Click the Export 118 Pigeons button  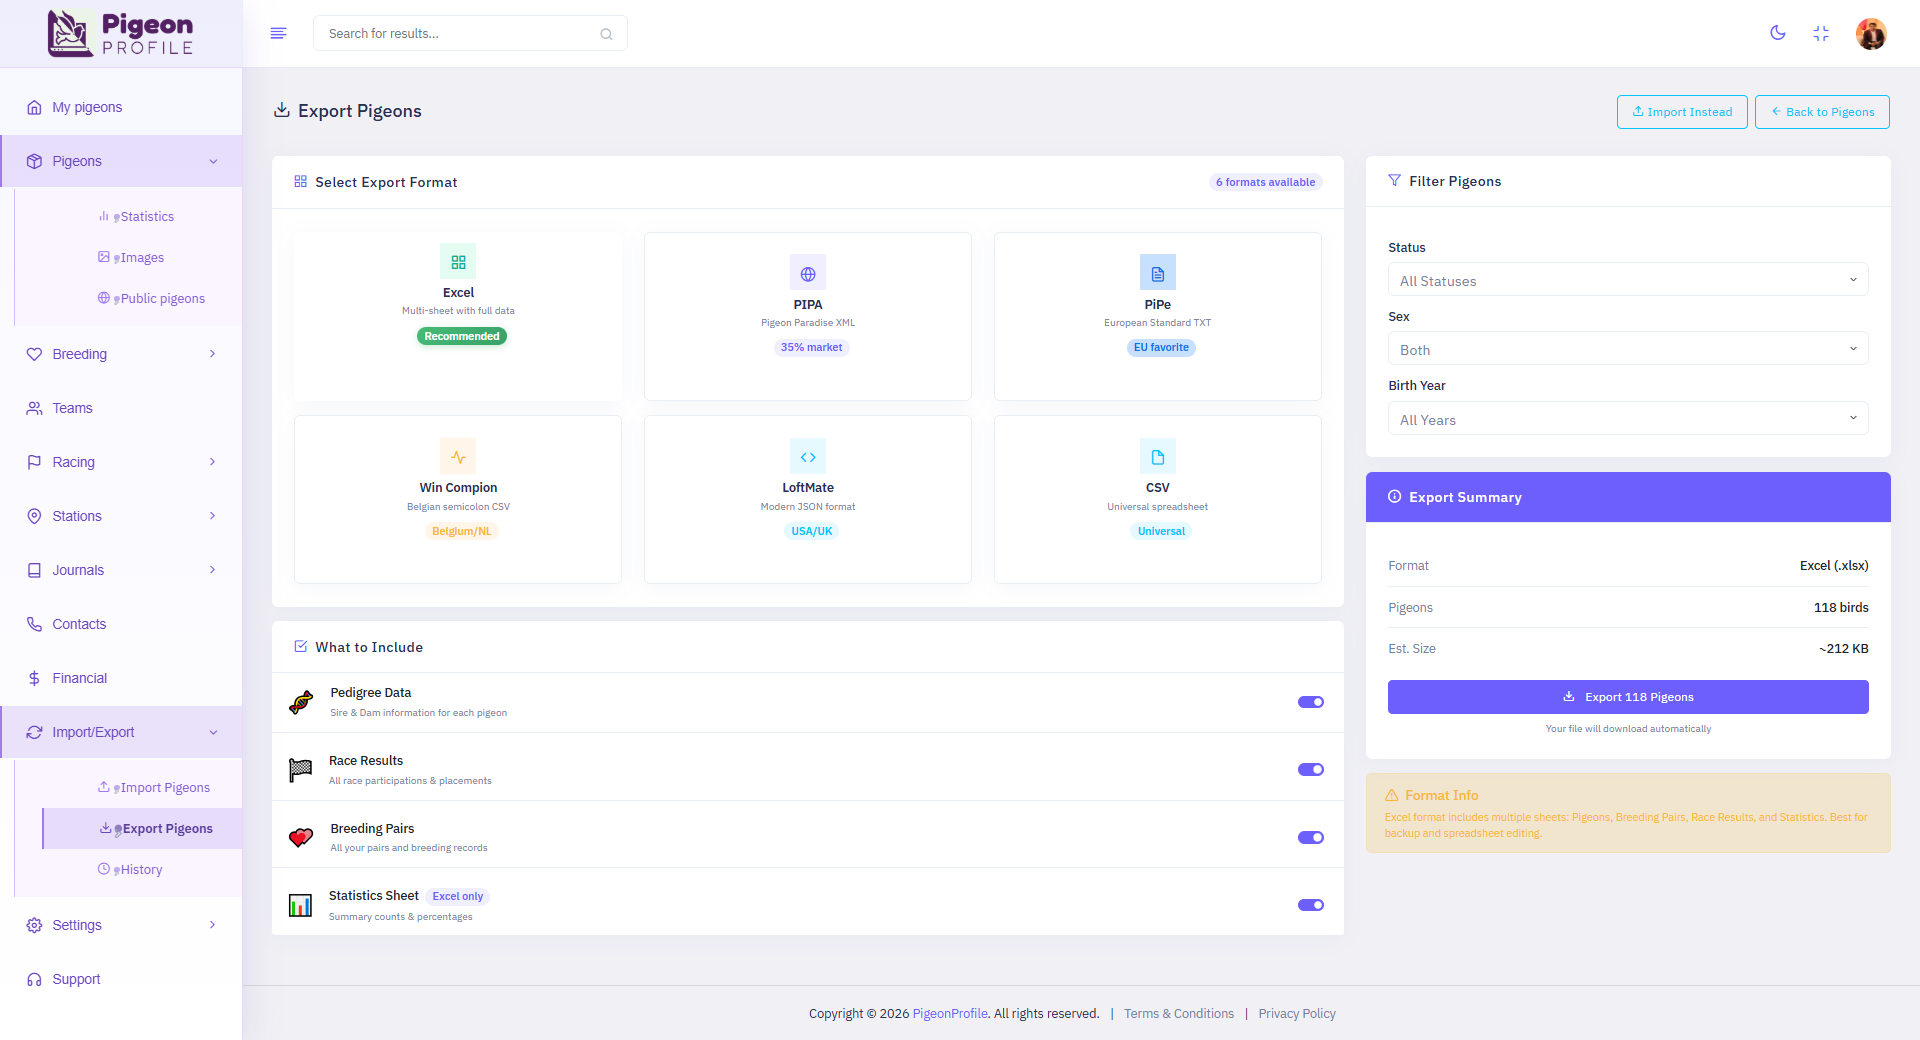pos(1627,697)
